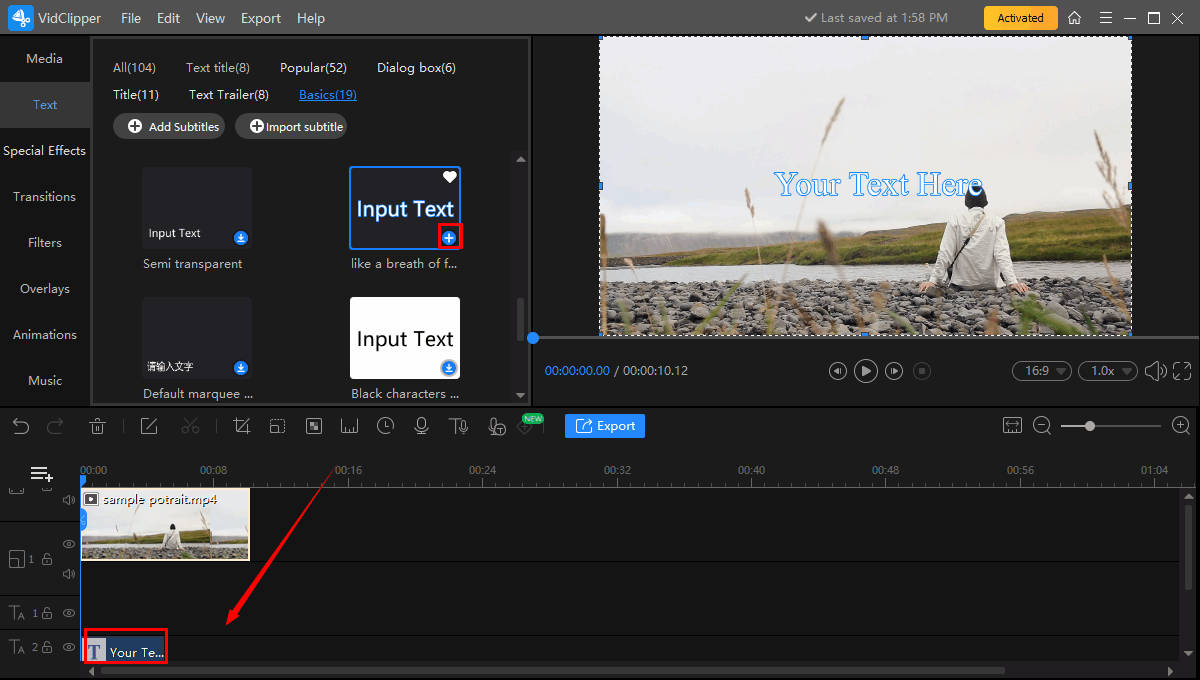The image size is (1200, 680).
Task: Switch to the Transitions tab in sidebar
Action: [x=44, y=197]
